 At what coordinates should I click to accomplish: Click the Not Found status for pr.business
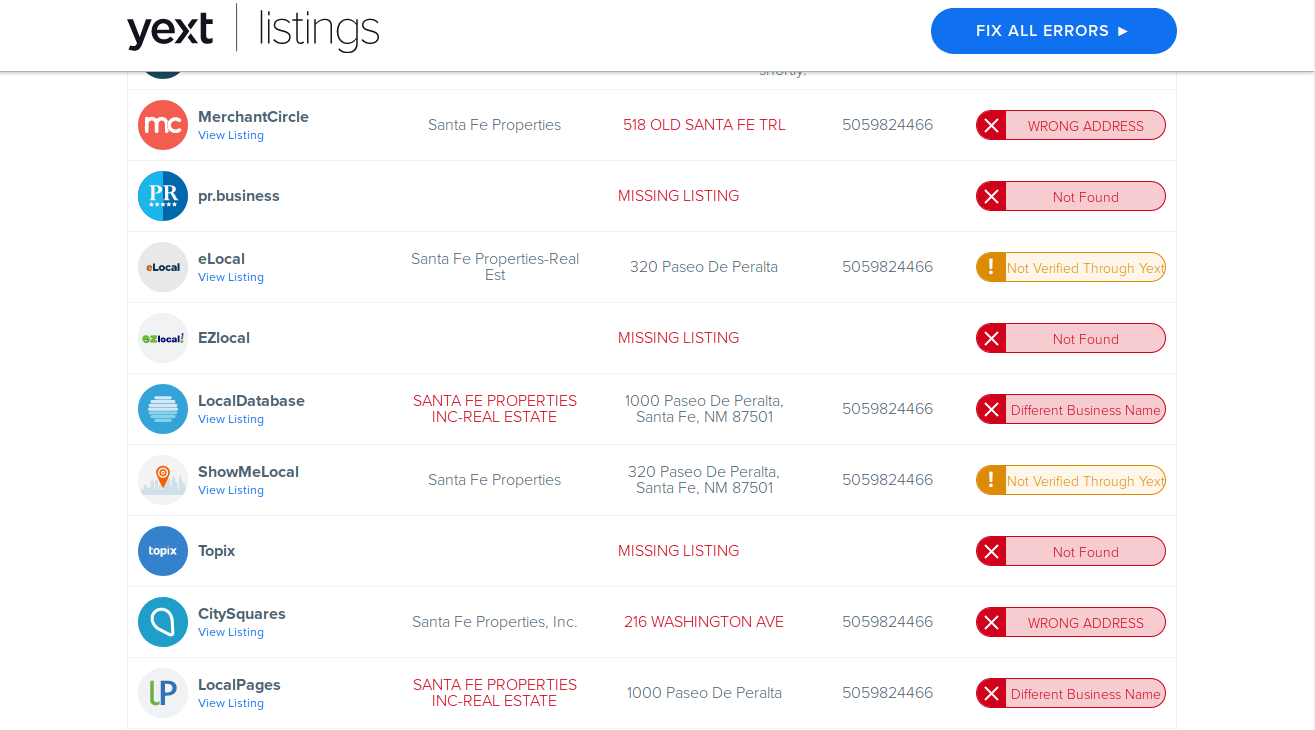(x=1071, y=196)
